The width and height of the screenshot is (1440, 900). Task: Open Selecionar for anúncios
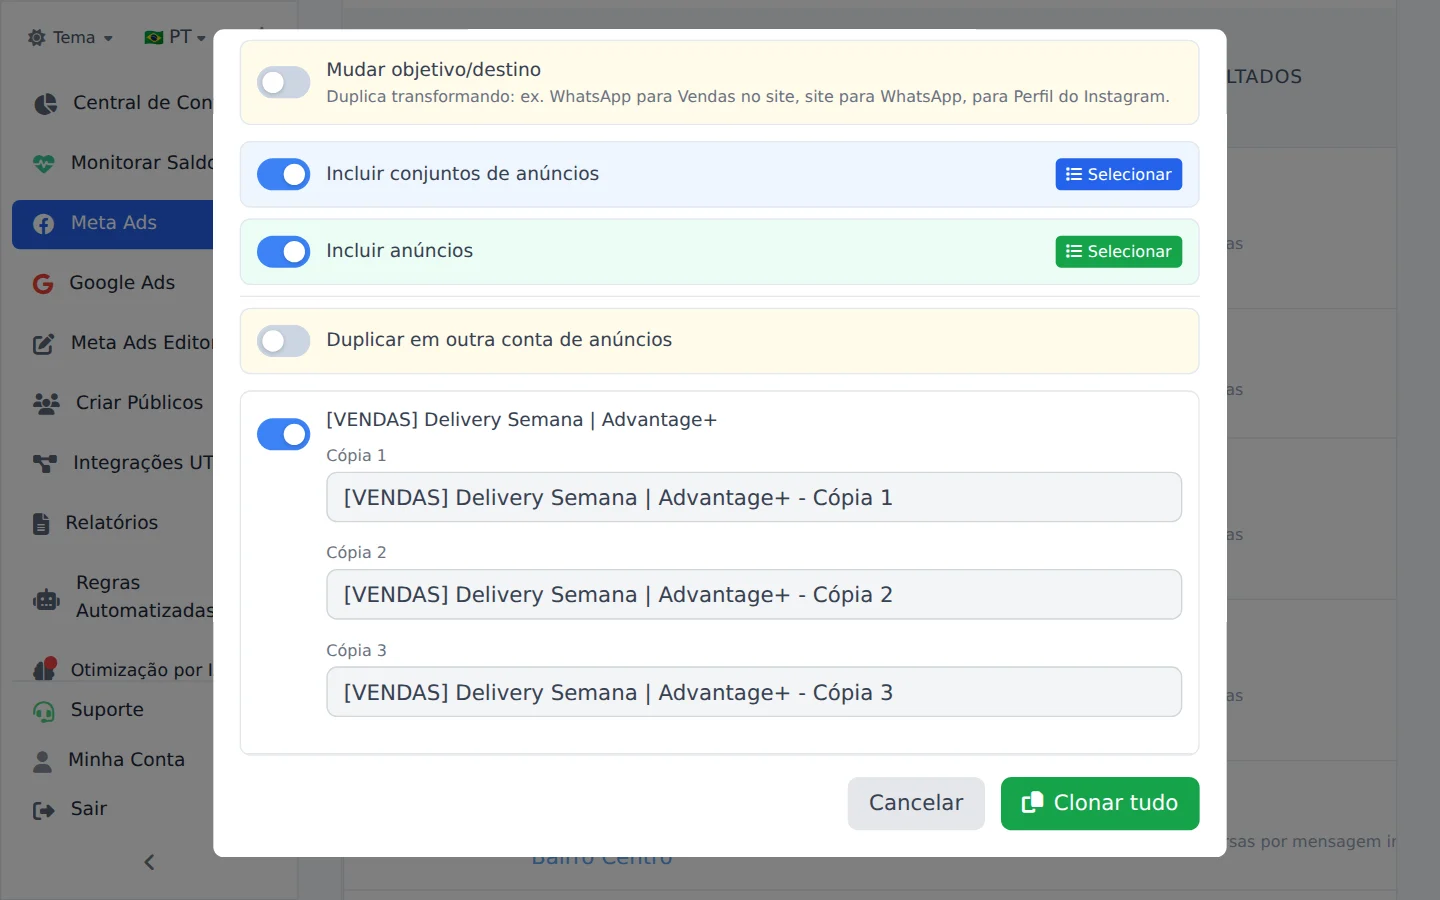coord(1119,252)
